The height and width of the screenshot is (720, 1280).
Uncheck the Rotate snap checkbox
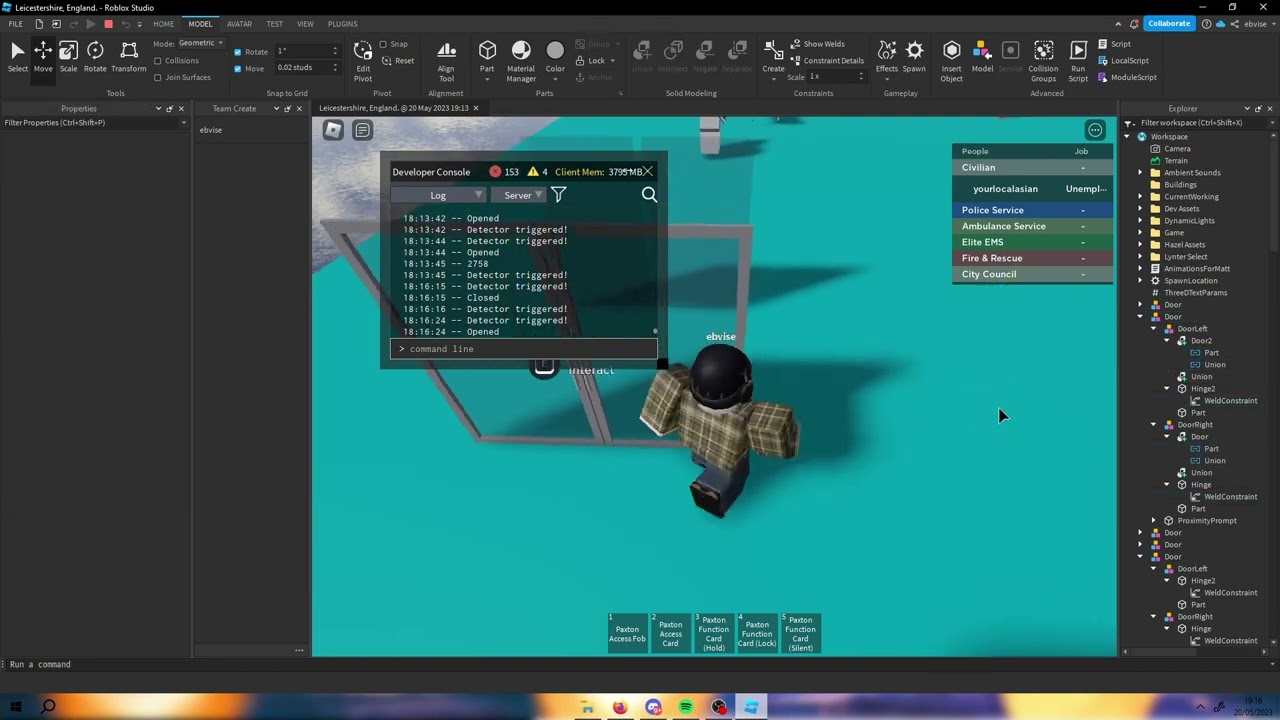pos(237,52)
